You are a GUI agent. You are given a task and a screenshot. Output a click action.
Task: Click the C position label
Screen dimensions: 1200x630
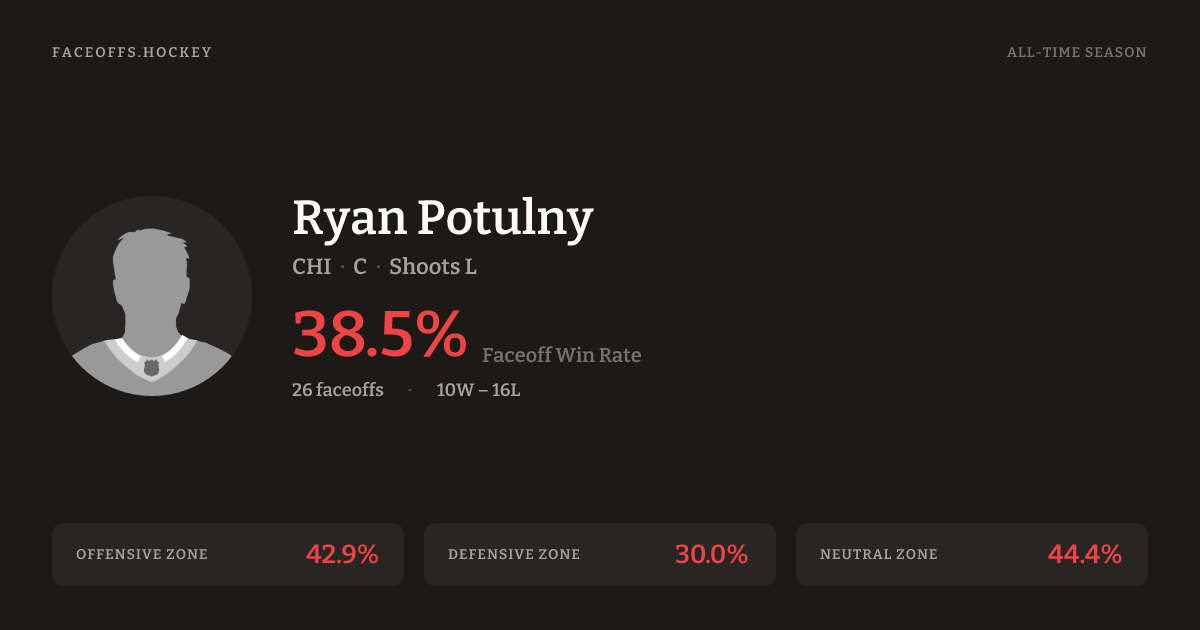coord(360,267)
